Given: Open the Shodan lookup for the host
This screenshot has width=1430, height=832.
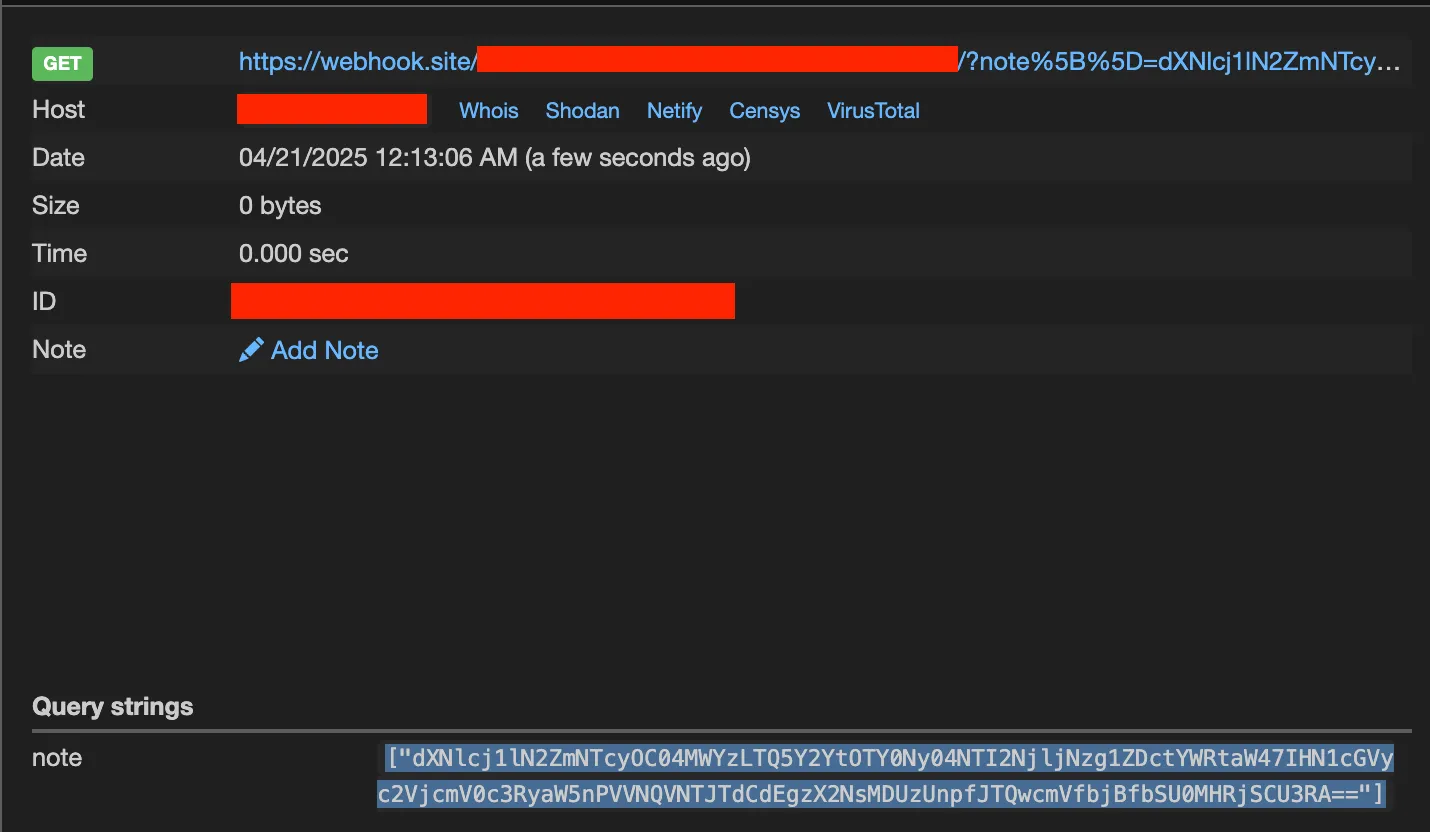Looking at the screenshot, I should coord(582,111).
